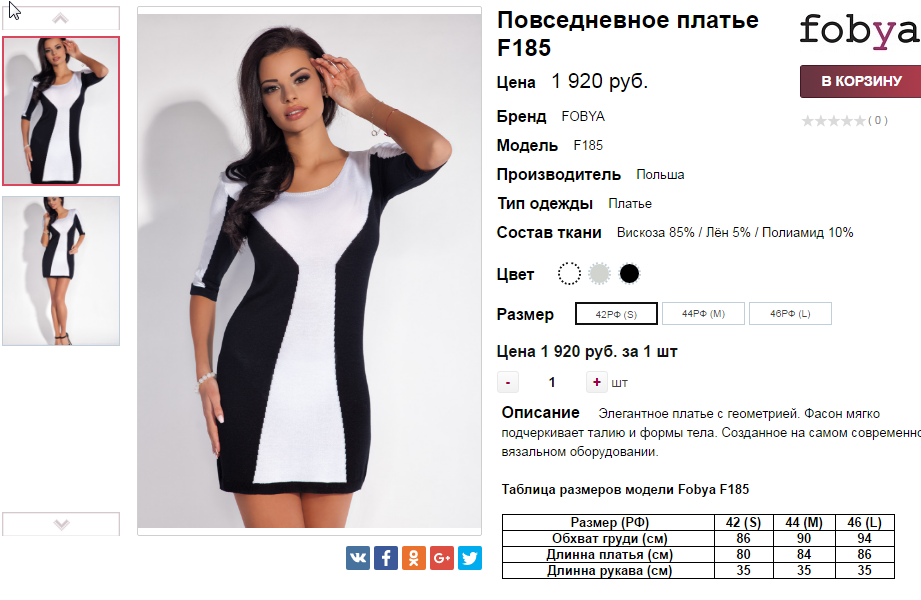Pick size 46РФ (L)
Screen dimensions: 921x600
(790, 314)
